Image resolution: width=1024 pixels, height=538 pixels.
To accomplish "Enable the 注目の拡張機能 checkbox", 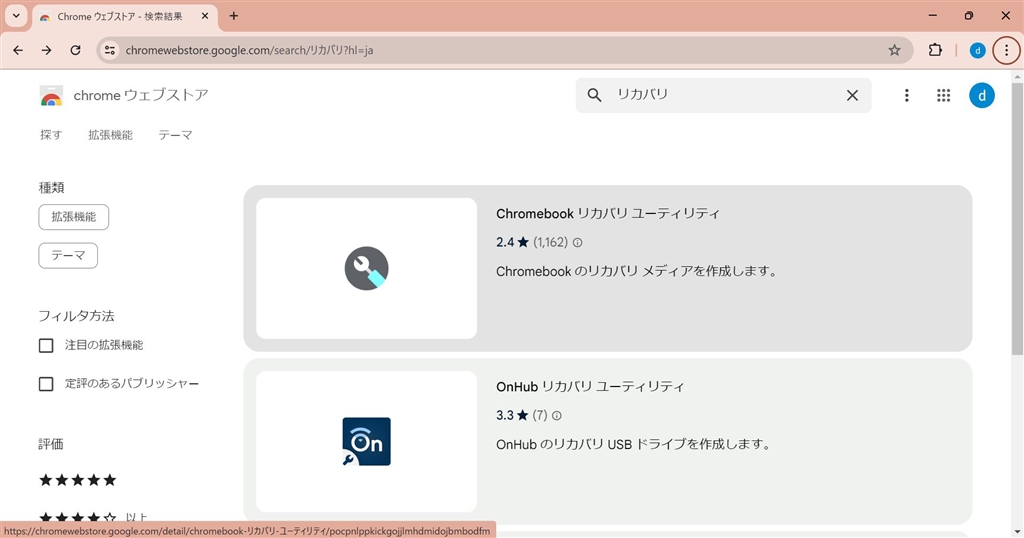I will (46, 345).
